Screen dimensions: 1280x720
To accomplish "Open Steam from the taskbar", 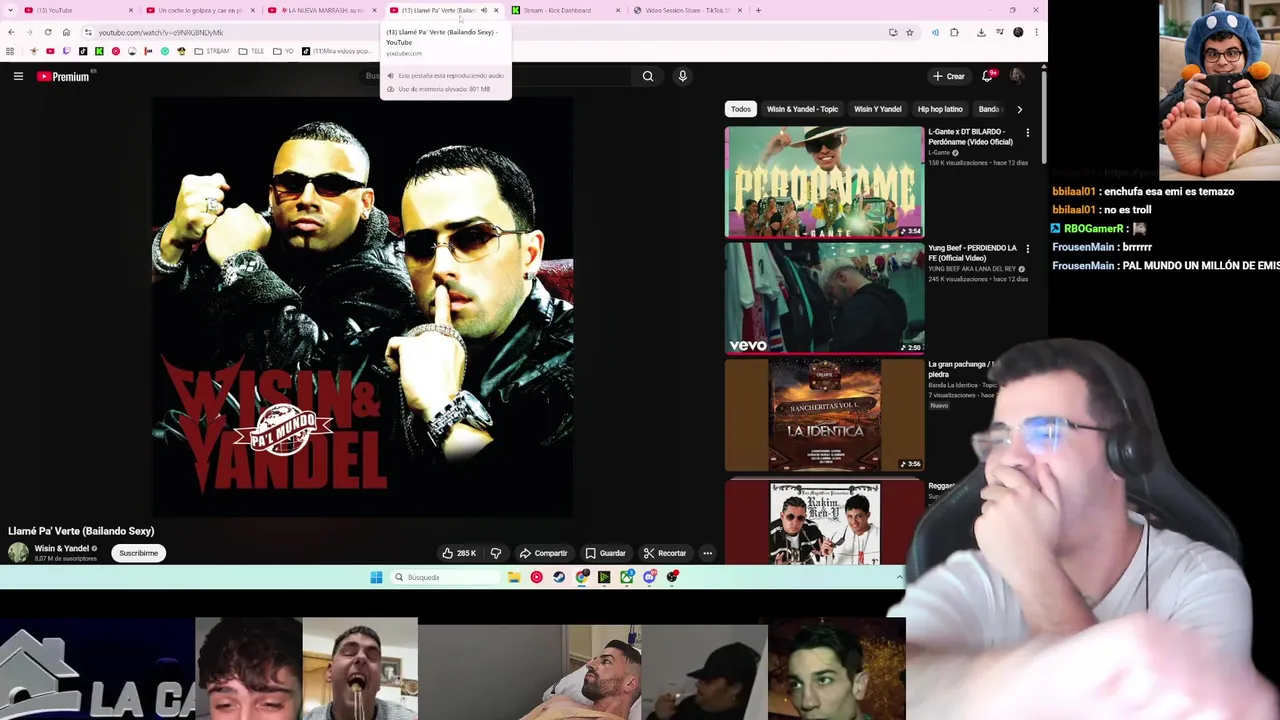I will pyautogui.click(x=559, y=577).
